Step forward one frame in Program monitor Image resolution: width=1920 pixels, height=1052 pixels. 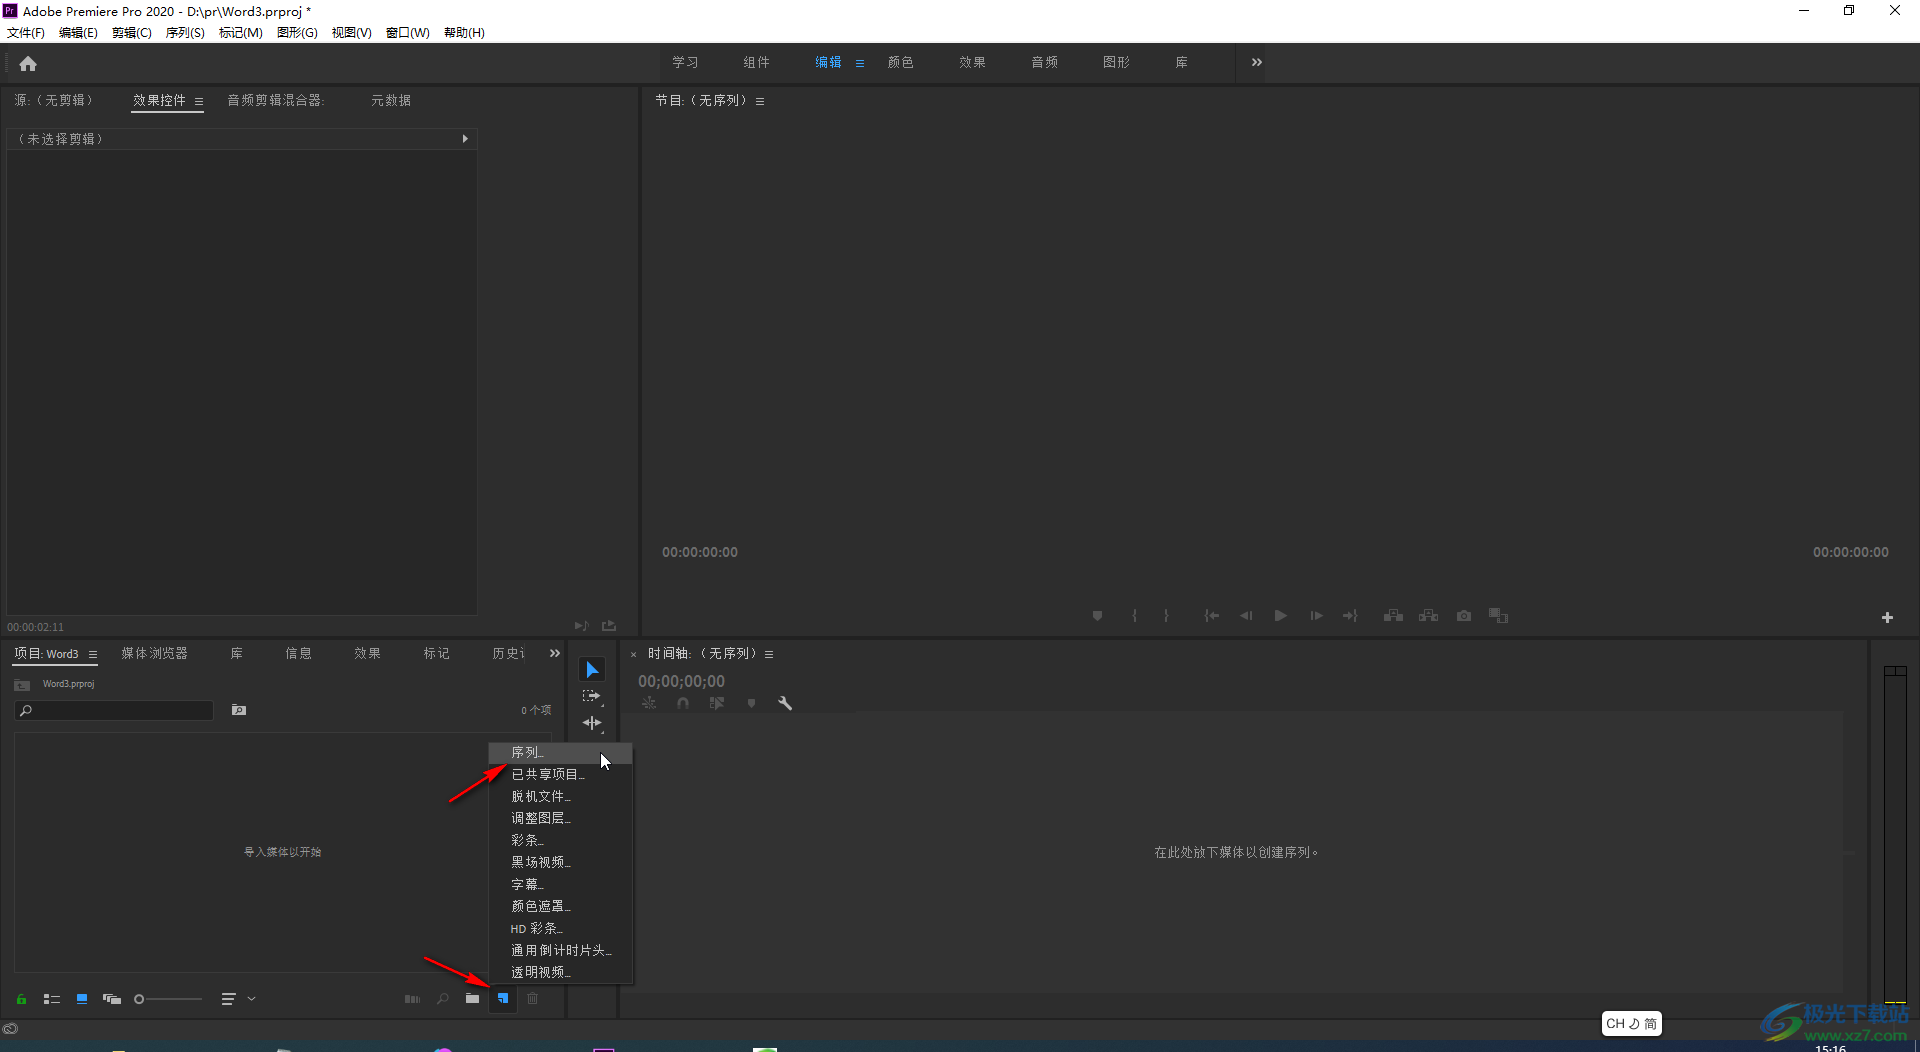pyautogui.click(x=1316, y=616)
